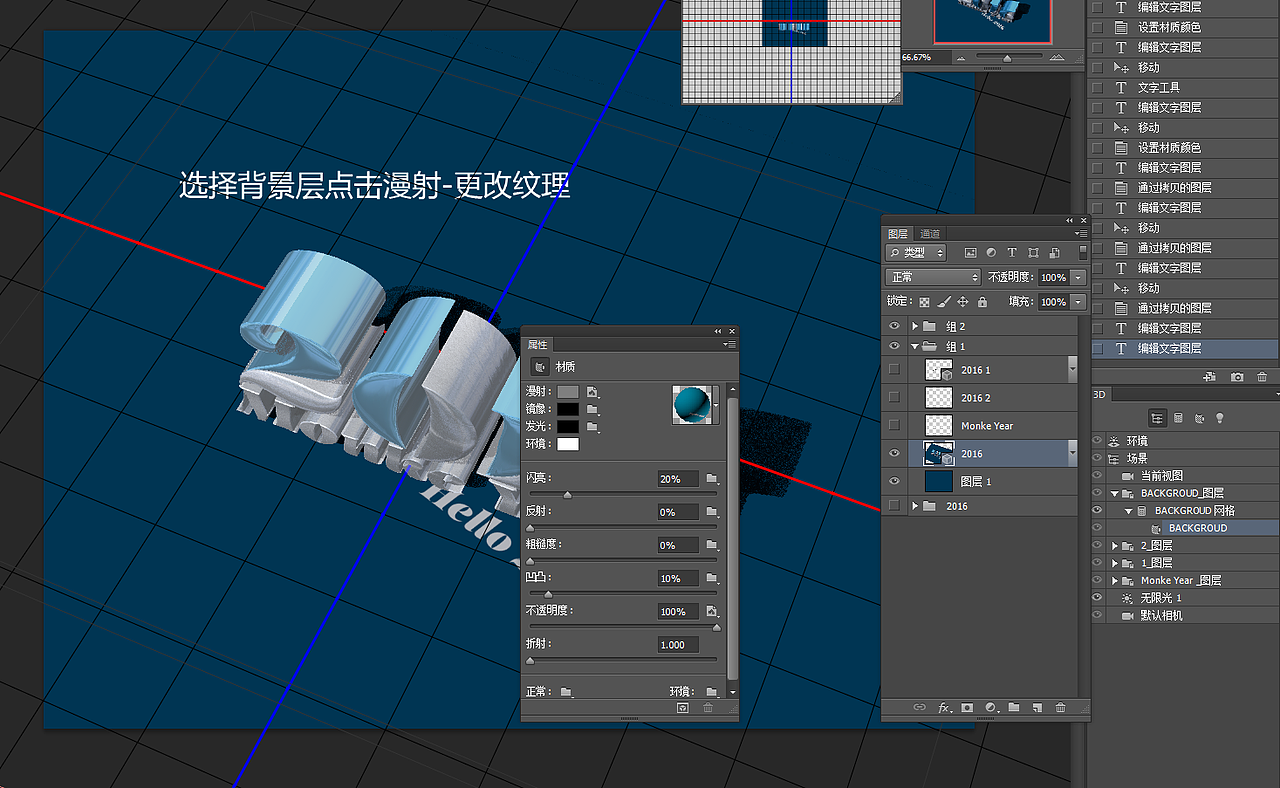Expand the 2_图层 node in 3D panel

[1115, 545]
